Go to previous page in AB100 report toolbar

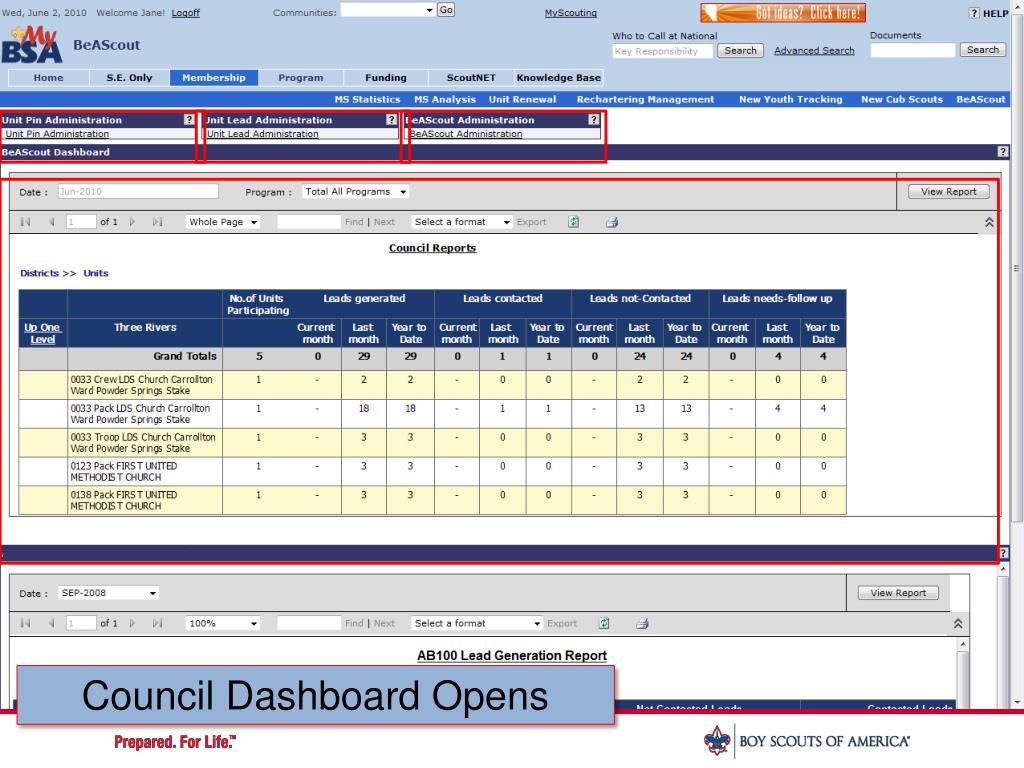[x=52, y=624]
